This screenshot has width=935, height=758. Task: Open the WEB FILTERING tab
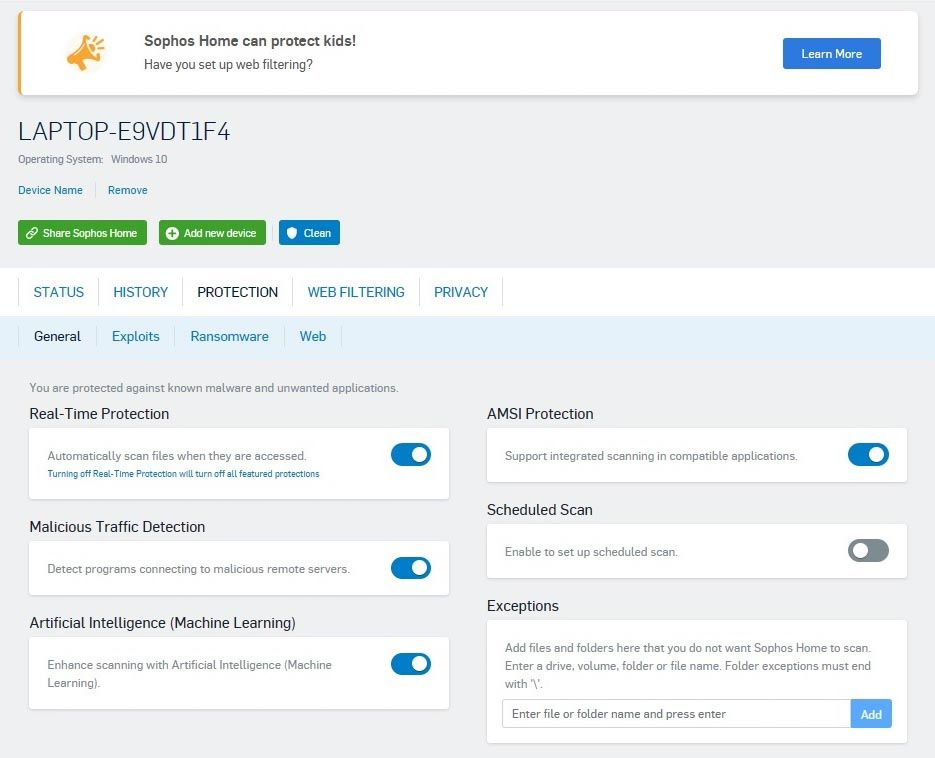click(356, 292)
